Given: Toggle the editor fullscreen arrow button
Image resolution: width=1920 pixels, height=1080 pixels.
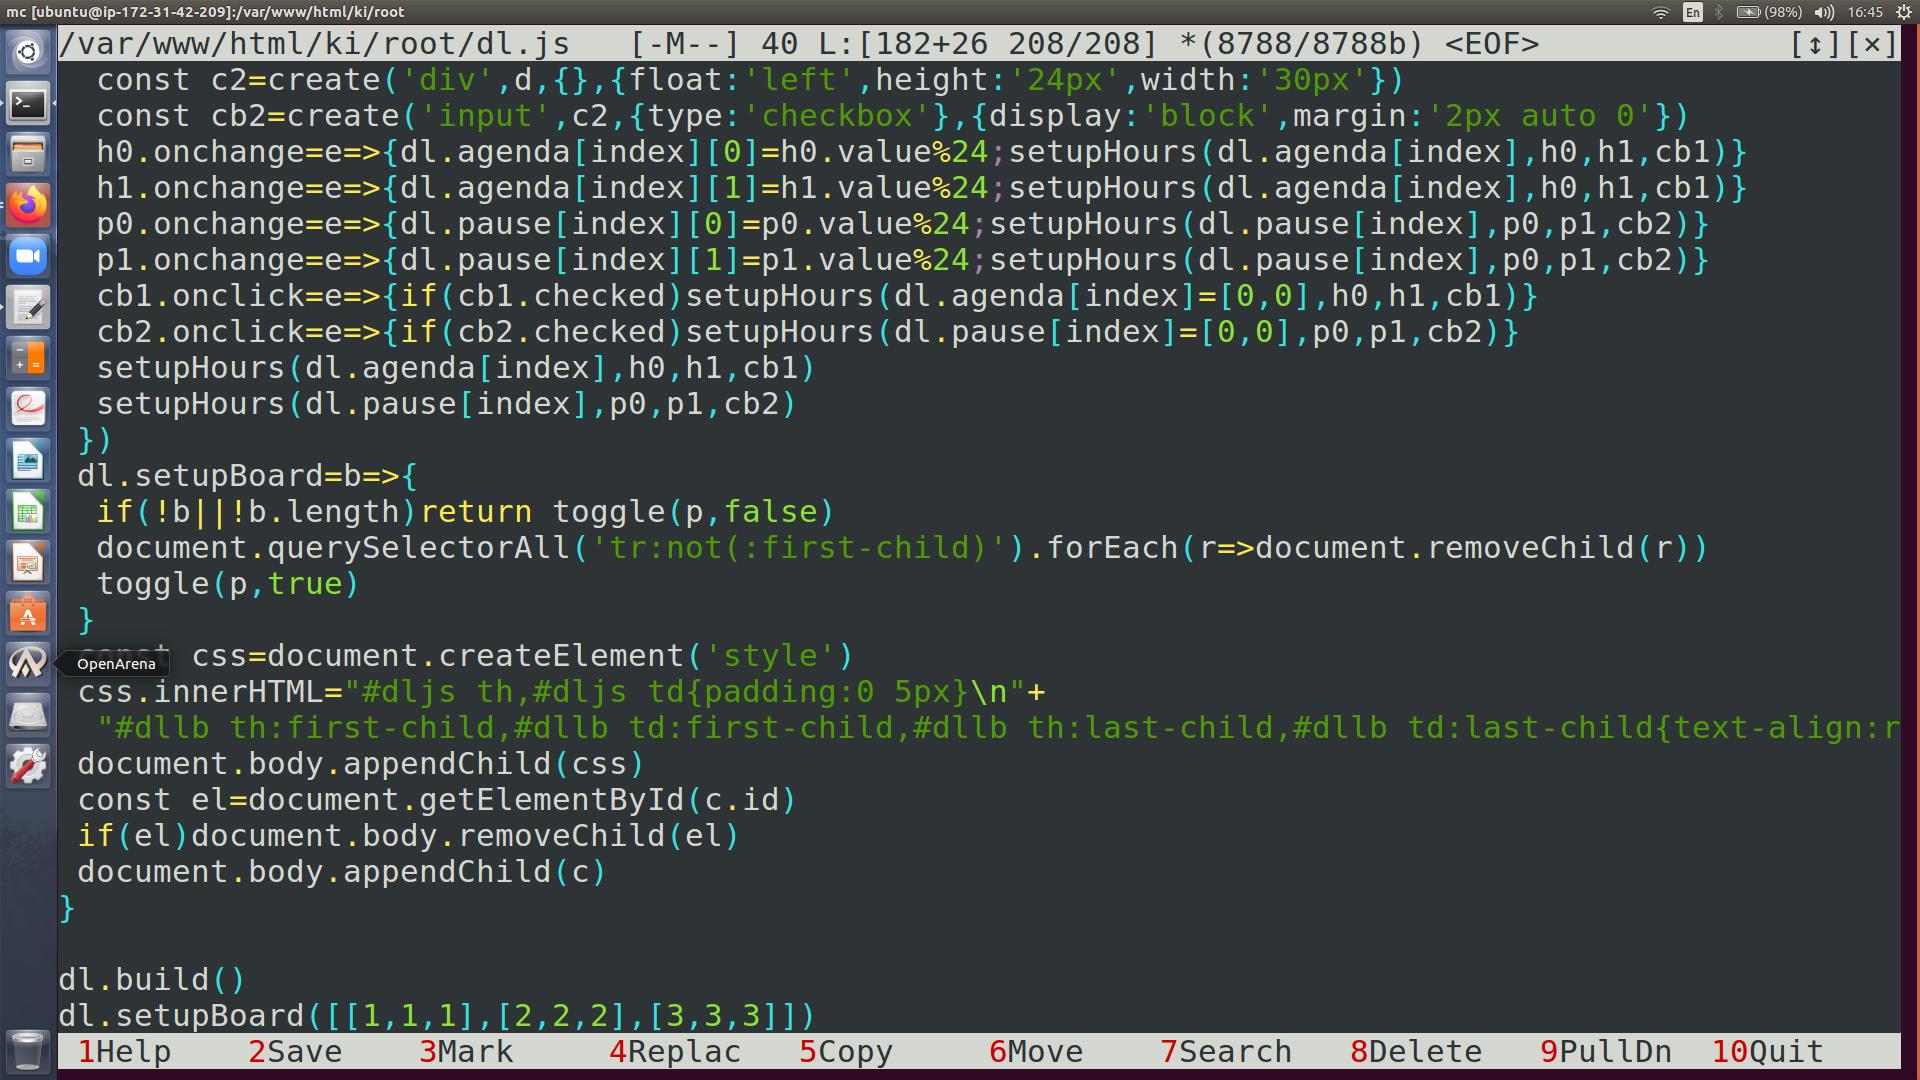Looking at the screenshot, I should [1816, 45].
